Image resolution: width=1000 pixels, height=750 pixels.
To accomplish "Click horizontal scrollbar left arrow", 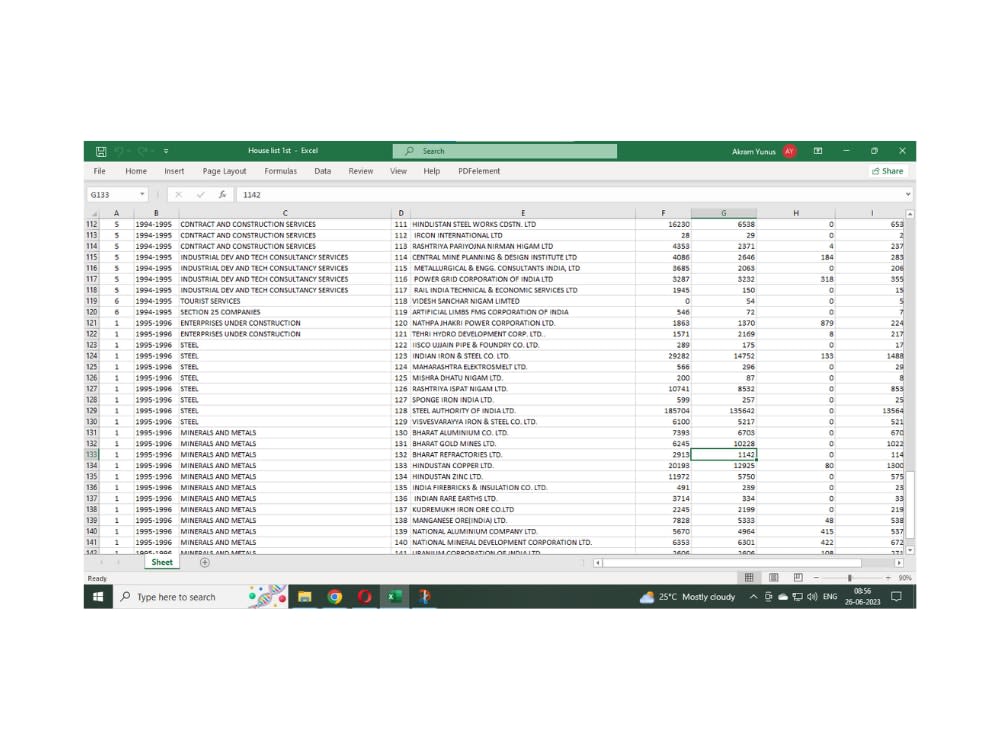I will pos(598,563).
